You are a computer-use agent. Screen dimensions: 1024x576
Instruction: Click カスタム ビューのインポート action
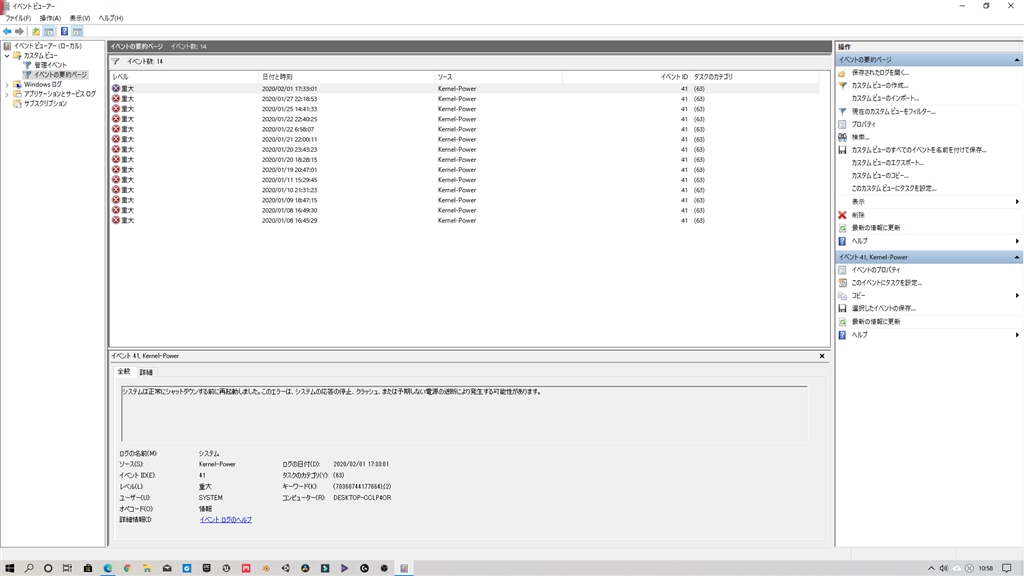[885, 99]
